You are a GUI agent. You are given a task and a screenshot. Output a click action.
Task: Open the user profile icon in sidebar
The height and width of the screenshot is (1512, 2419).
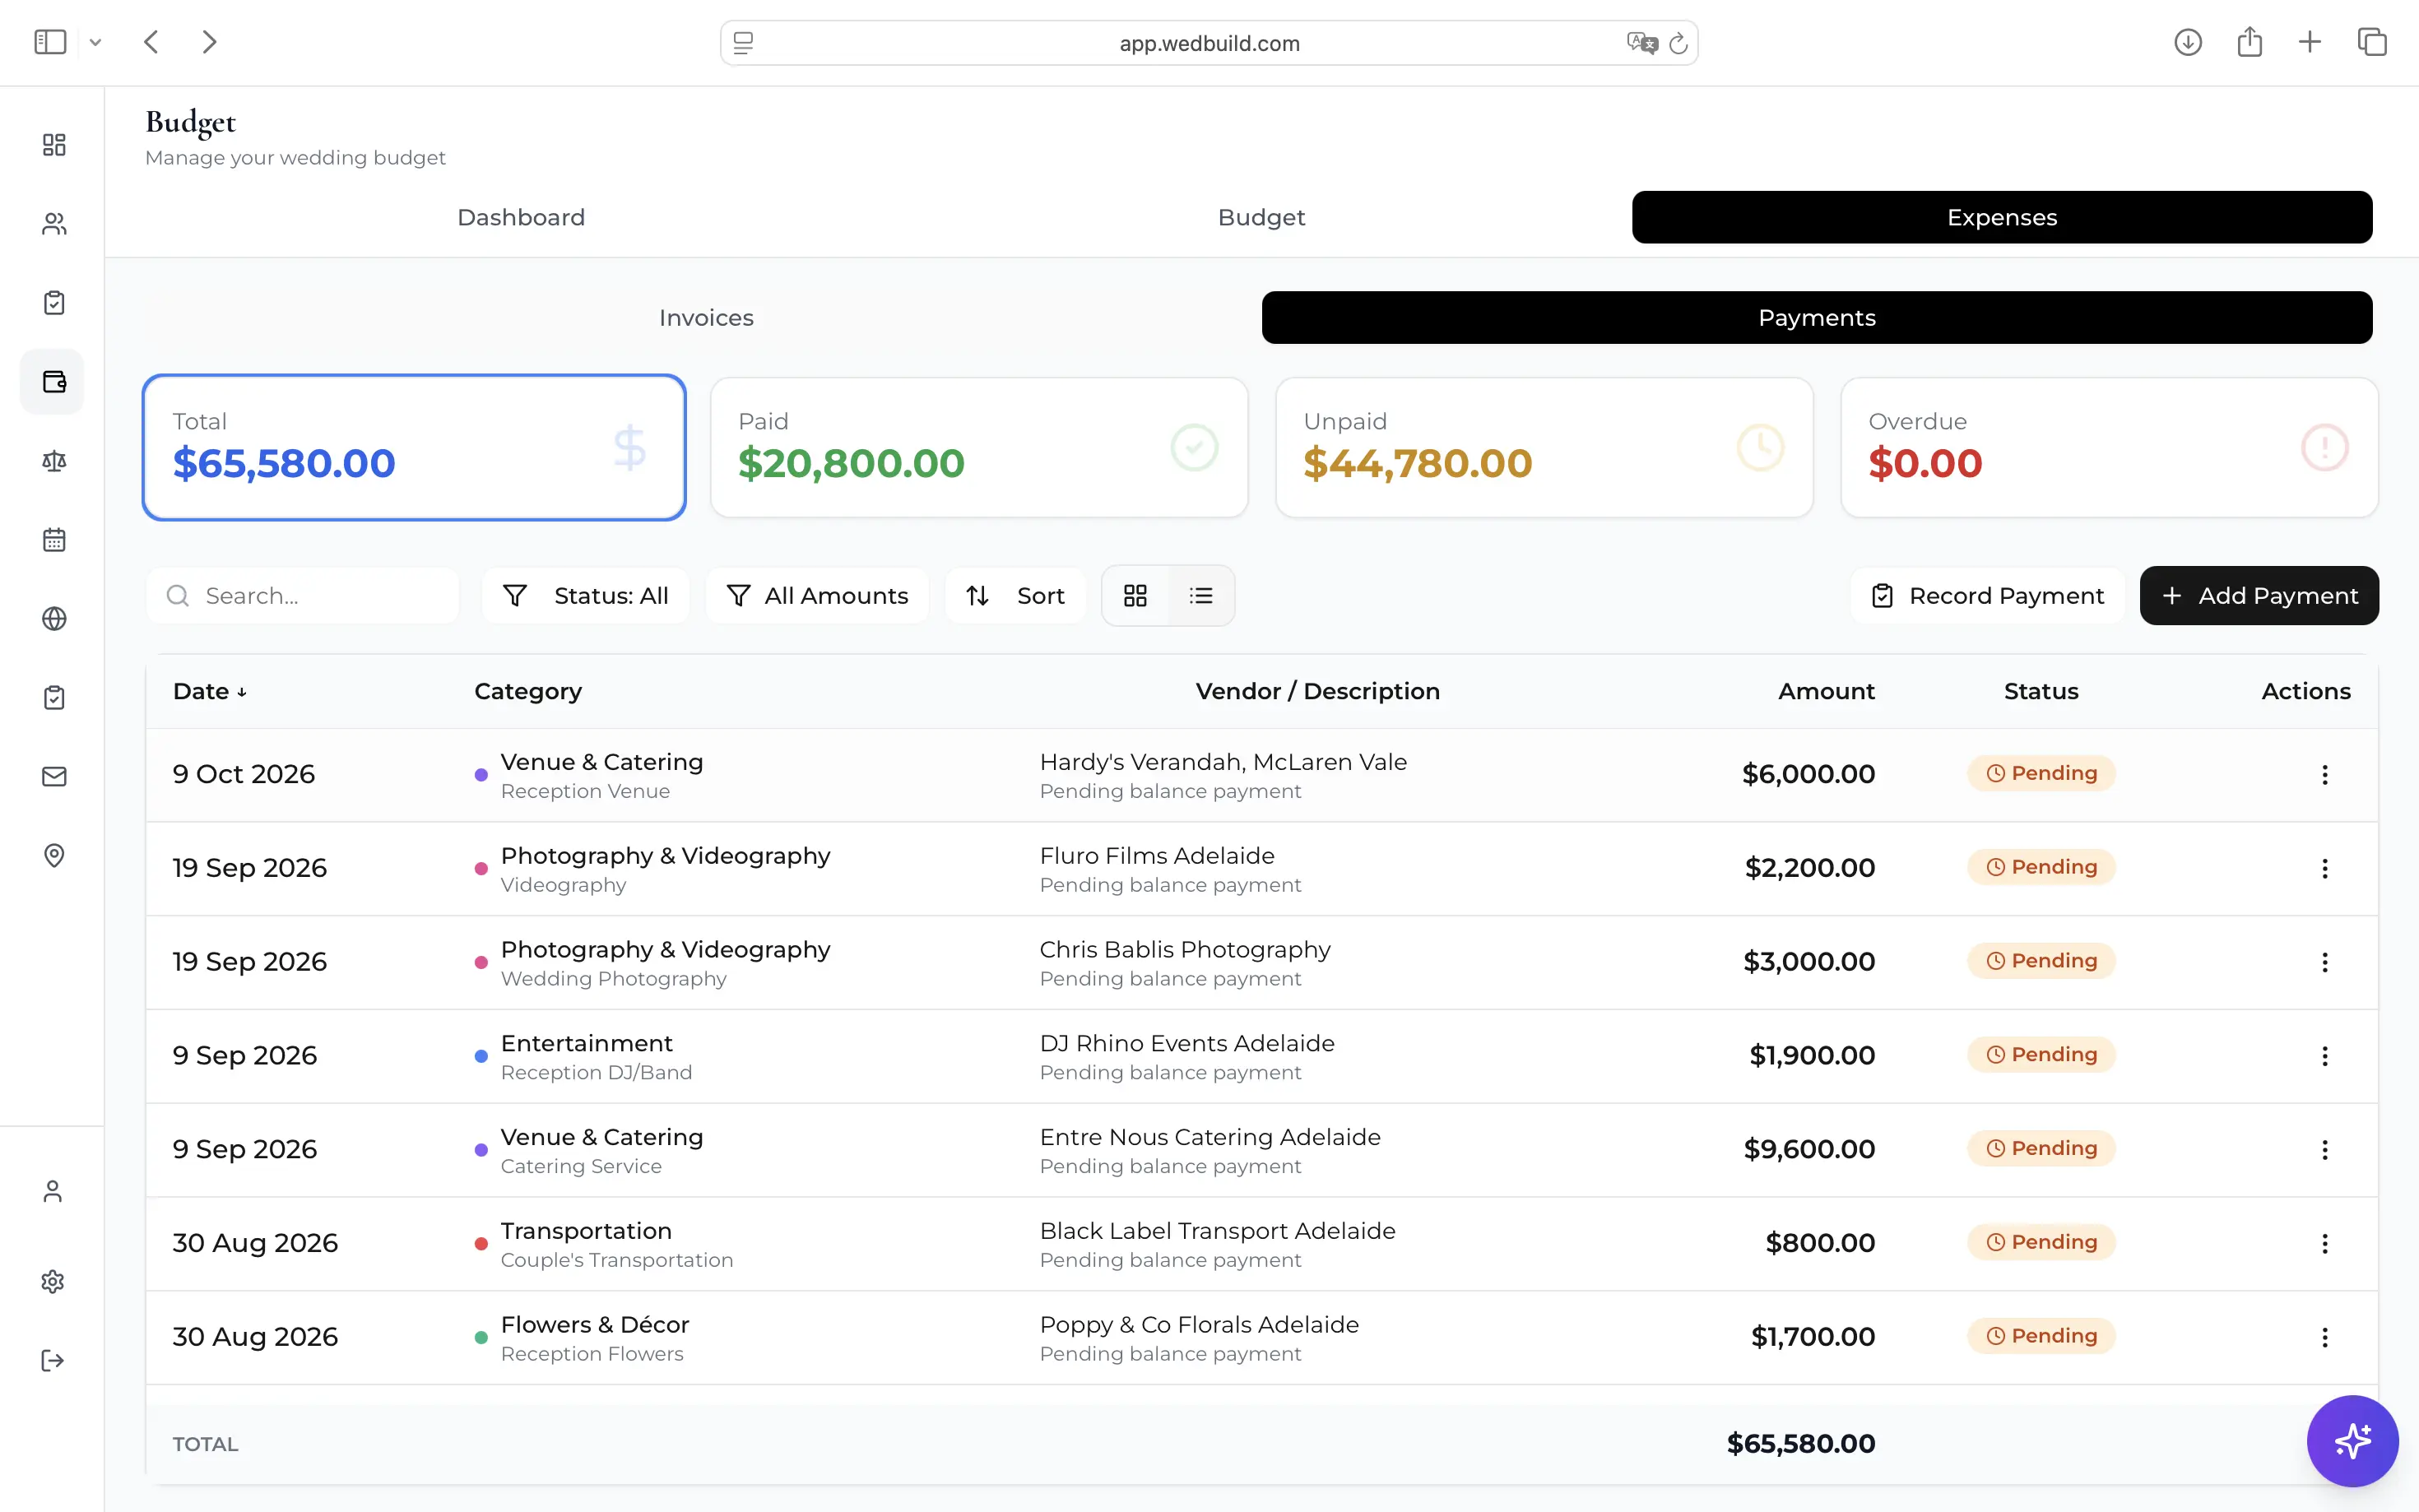pos(53,1191)
